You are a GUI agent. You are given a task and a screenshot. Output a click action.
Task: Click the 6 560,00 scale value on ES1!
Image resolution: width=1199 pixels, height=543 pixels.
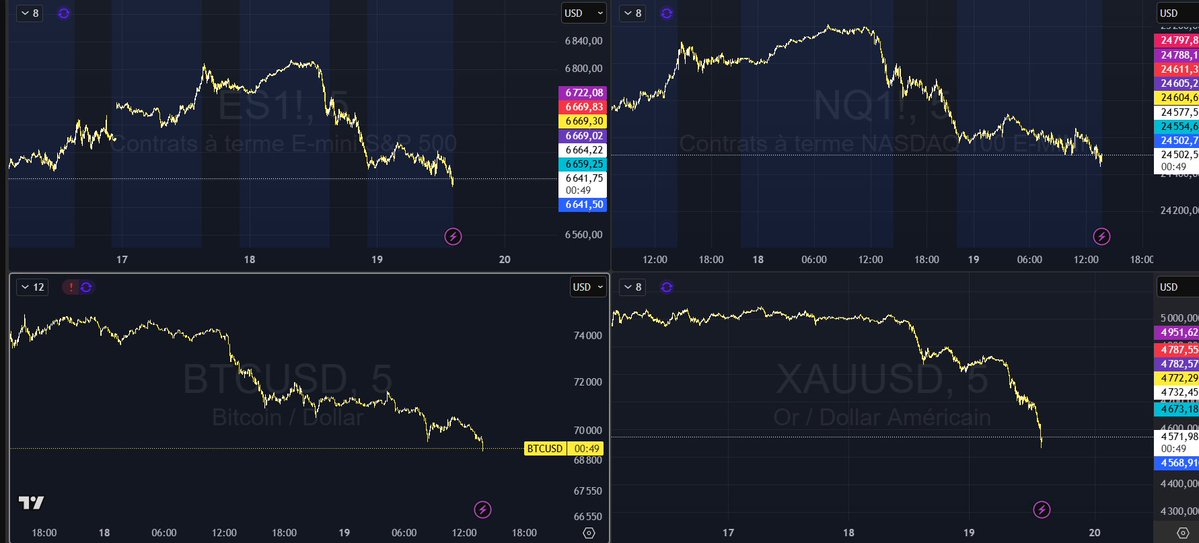pyautogui.click(x=584, y=235)
